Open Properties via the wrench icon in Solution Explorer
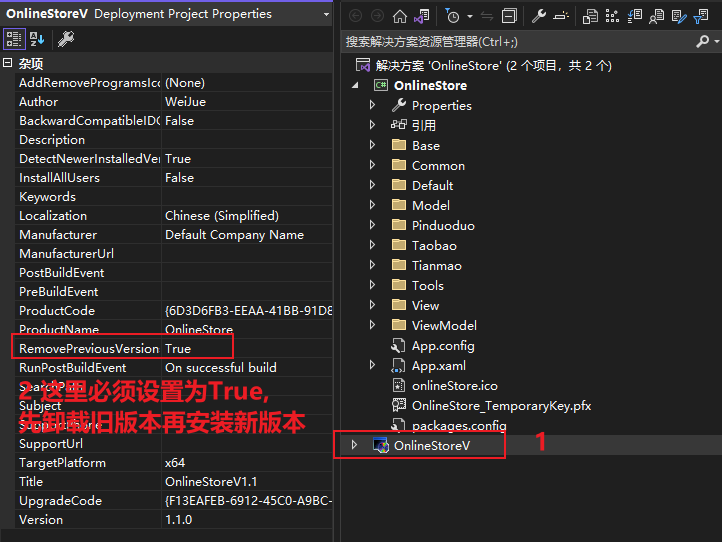The width and height of the screenshot is (722, 542). coord(539,16)
